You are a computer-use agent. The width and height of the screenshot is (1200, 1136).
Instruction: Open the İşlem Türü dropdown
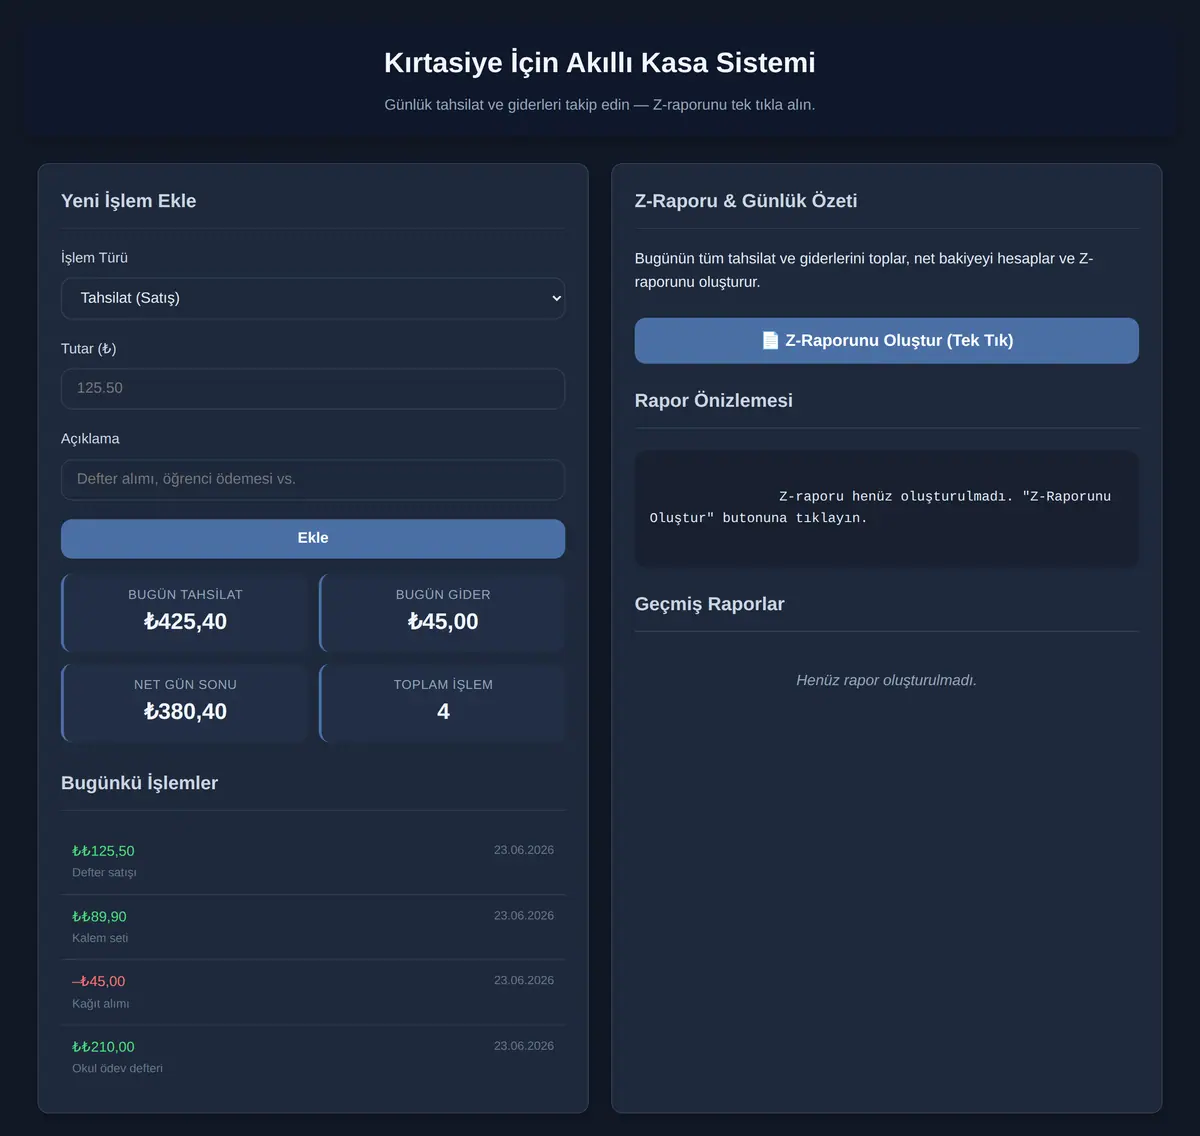tap(313, 298)
